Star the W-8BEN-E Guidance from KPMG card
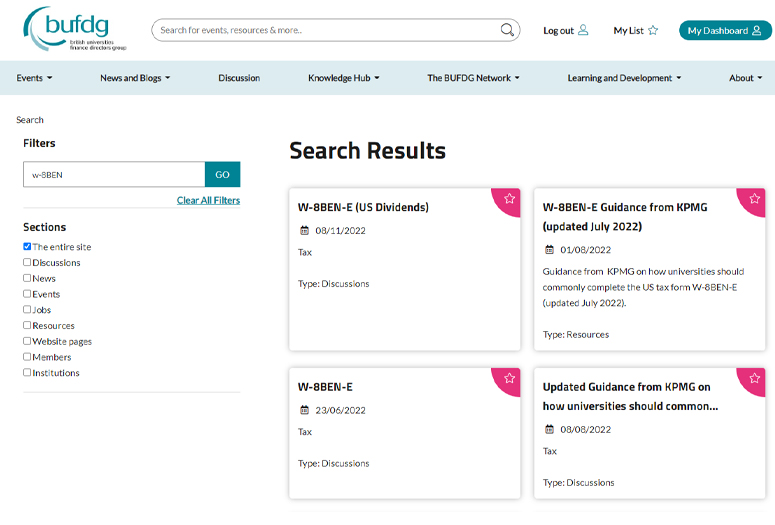The width and height of the screenshot is (775, 525). [754, 198]
